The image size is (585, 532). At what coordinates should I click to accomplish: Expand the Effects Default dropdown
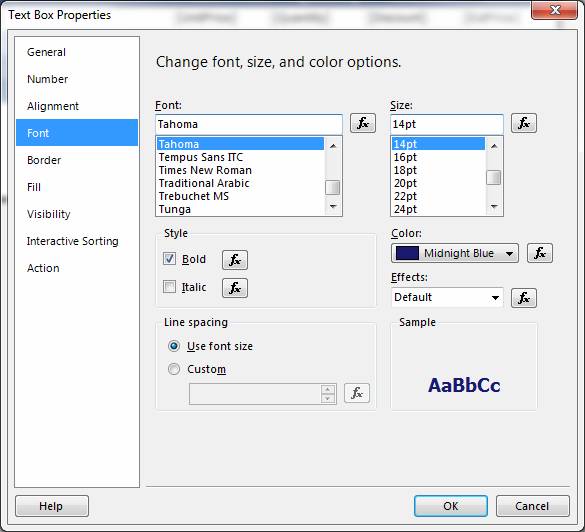447,297
